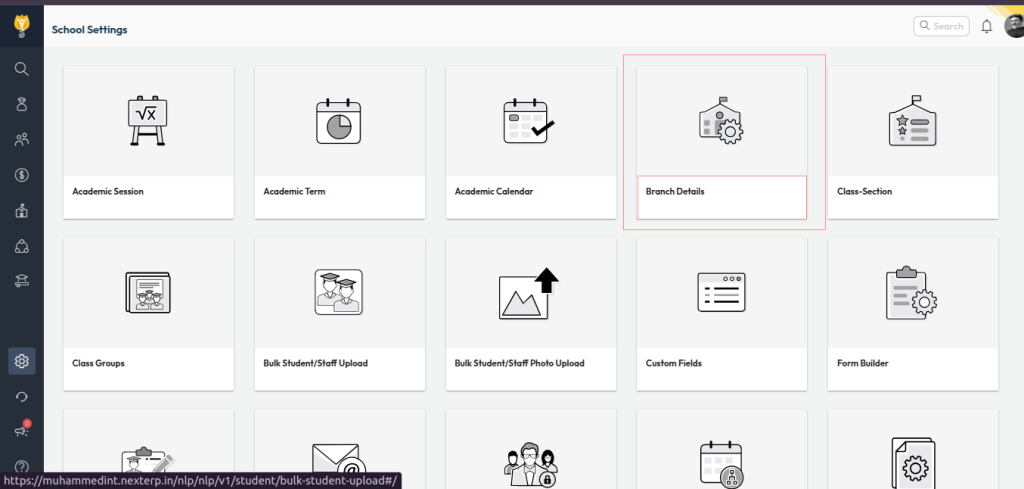Select the Academic Calendar tile

pos(530,142)
